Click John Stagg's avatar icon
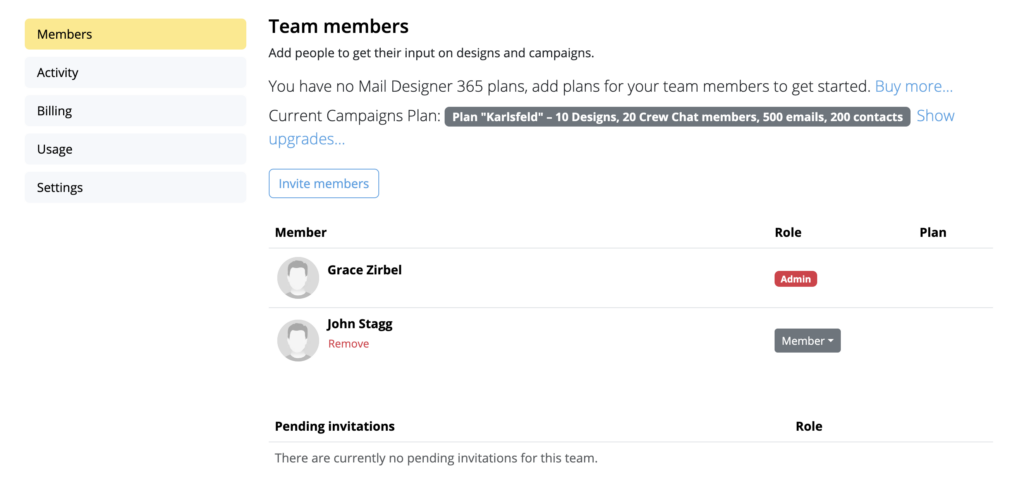 (298, 340)
